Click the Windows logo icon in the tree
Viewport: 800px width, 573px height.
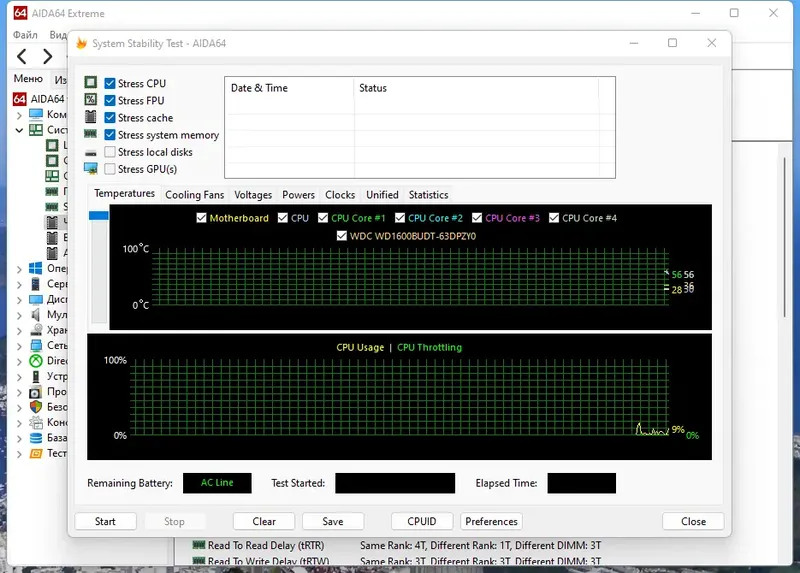click(36, 268)
